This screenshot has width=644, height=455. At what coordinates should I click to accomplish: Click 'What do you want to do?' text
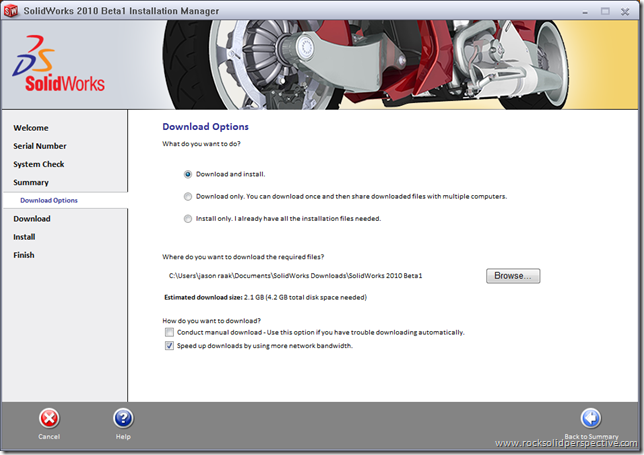tap(201, 144)
